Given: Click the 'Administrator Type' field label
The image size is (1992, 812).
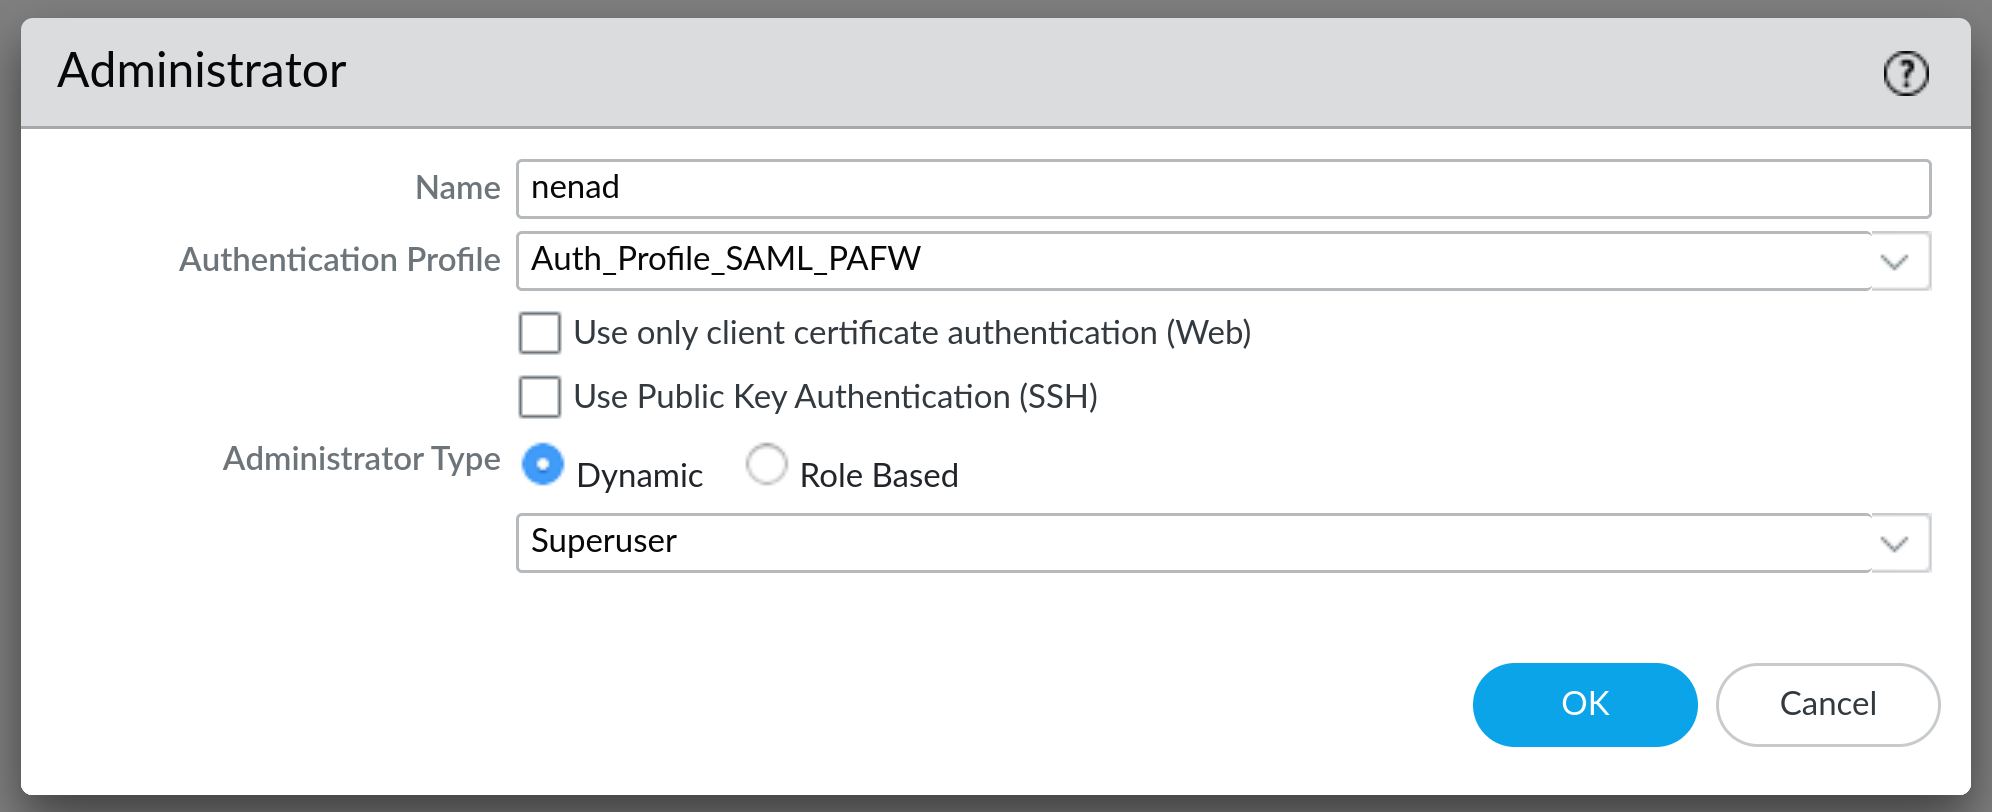Looking at the screenshot, I should pos(361,459).
